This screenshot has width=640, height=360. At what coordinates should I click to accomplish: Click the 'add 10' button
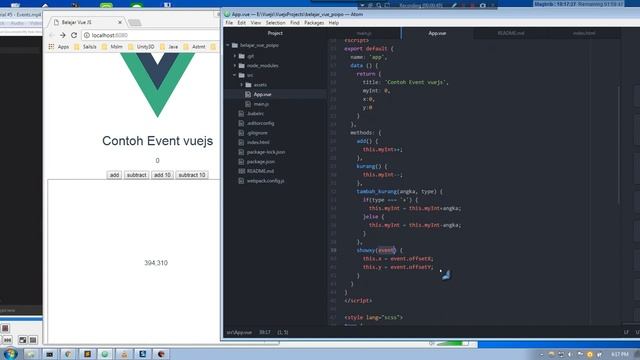[x=162, y=175]
